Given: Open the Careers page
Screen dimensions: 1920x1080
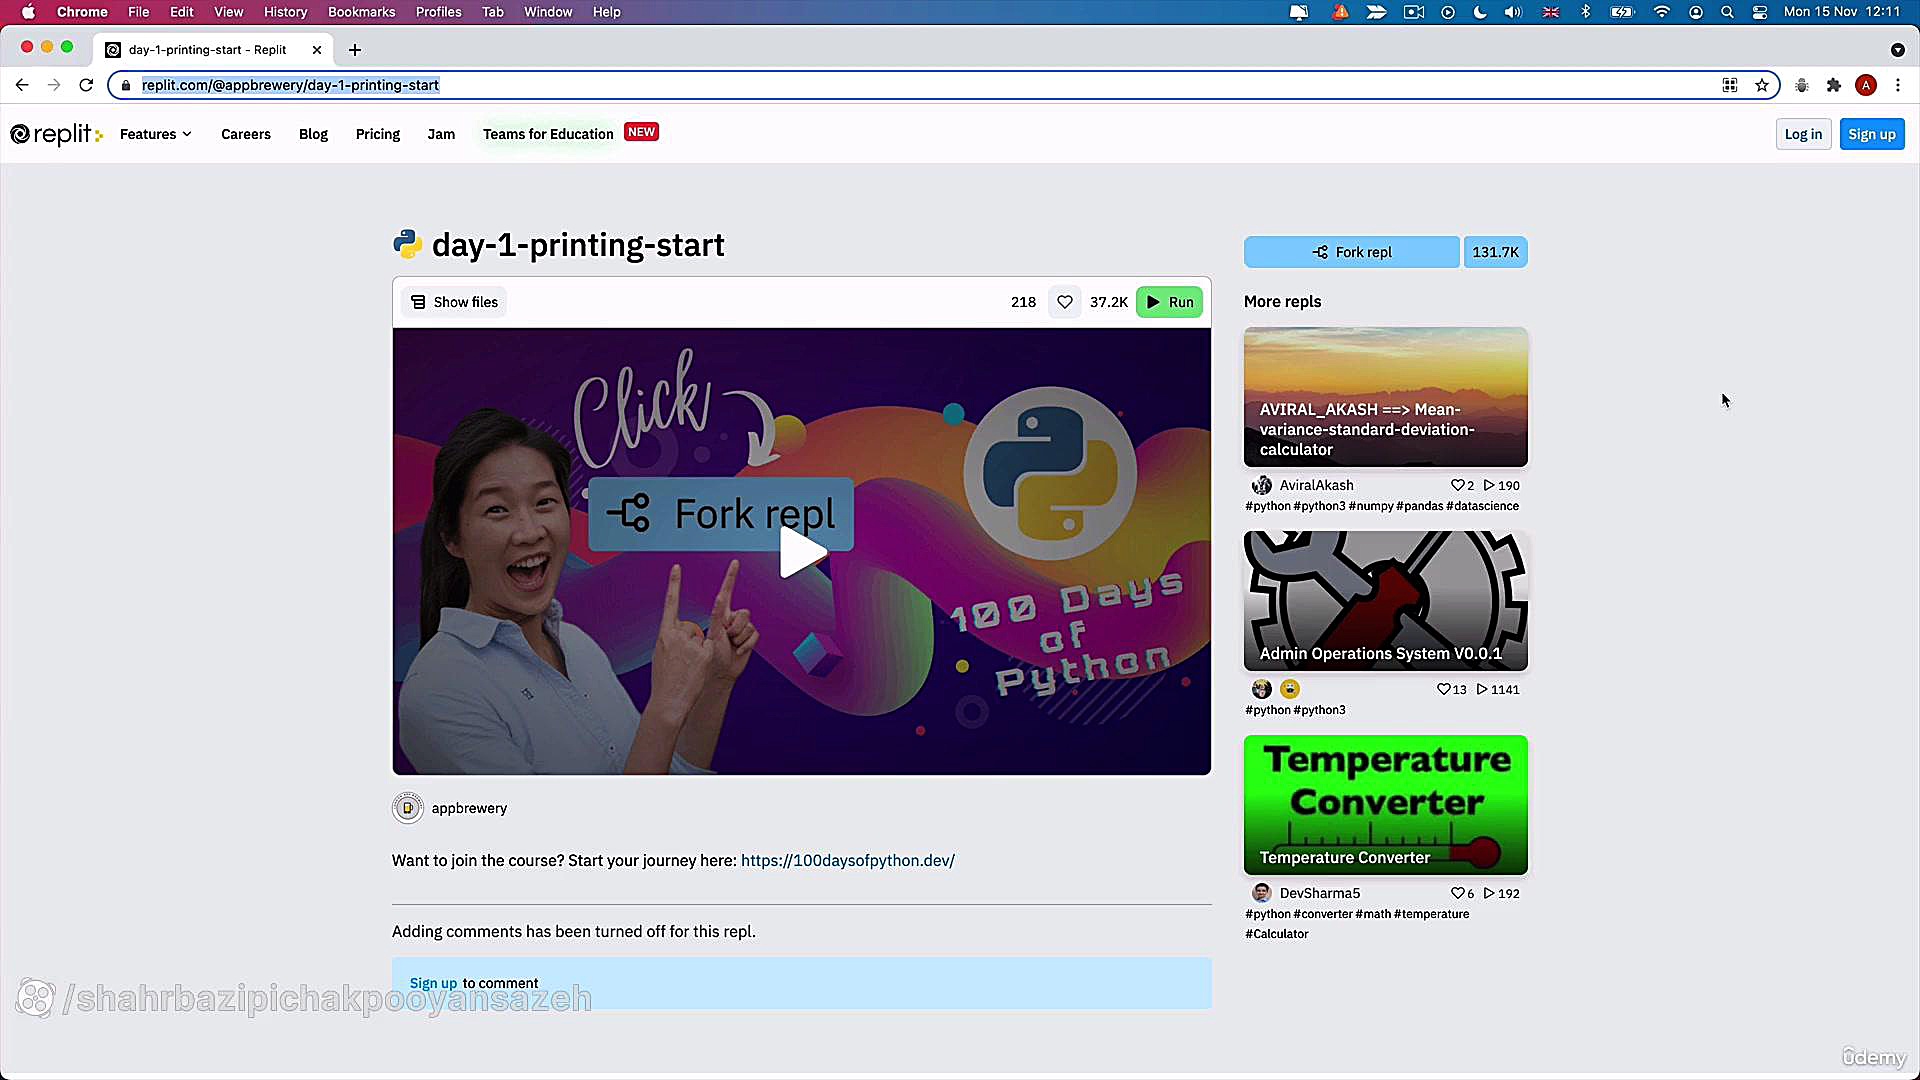Looking at the screenshot, I should click(246, 134).
